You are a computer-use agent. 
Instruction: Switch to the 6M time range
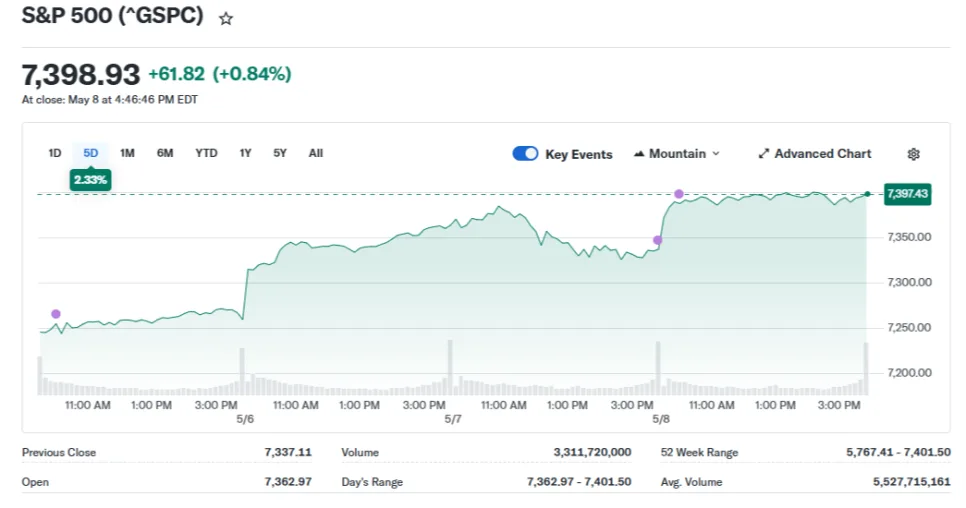coord(164,153)
